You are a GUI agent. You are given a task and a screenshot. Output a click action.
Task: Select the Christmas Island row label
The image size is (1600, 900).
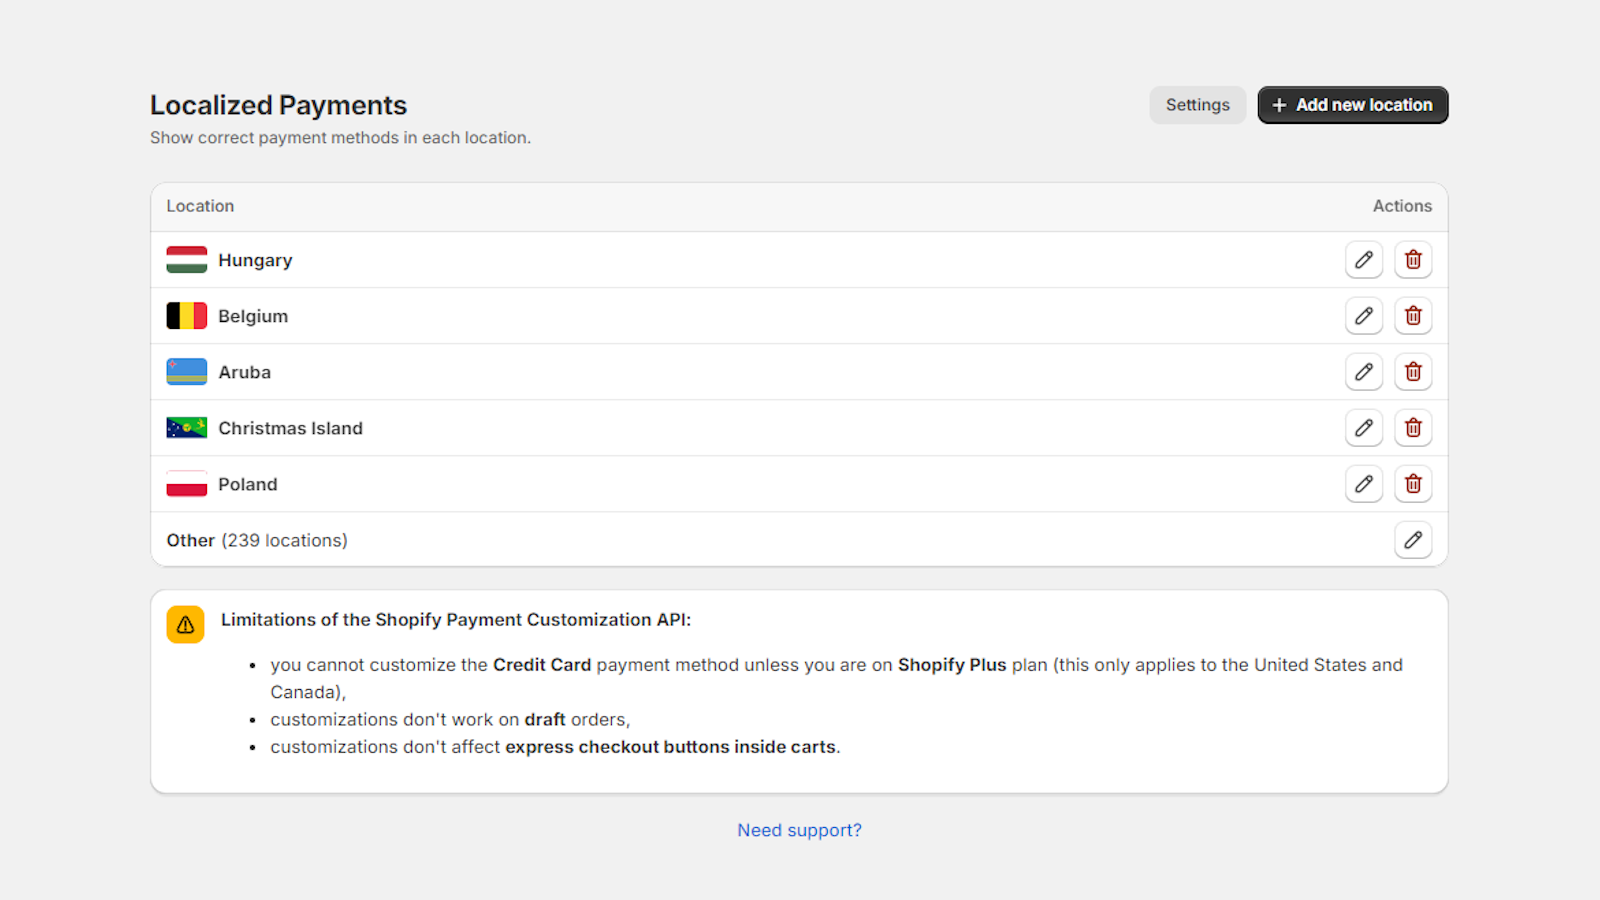coord(290,427)
